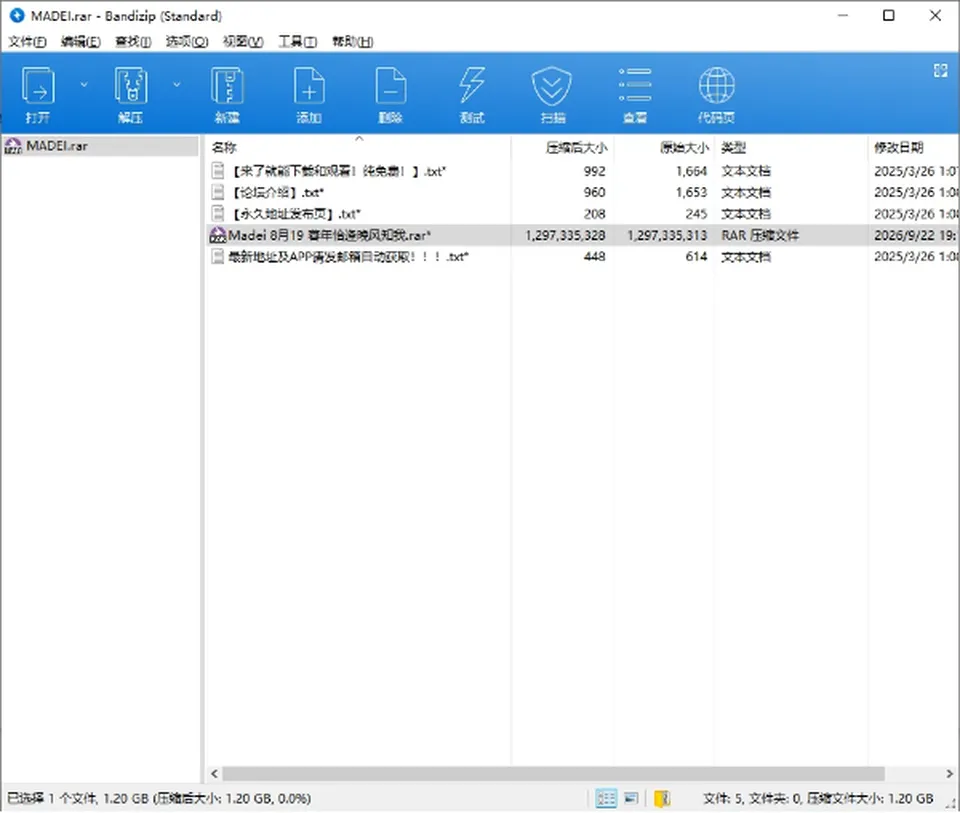Screen dimensions: 960x813
Task: Select the 【论坛介绍】.txt file name
Action: [276, 193]
